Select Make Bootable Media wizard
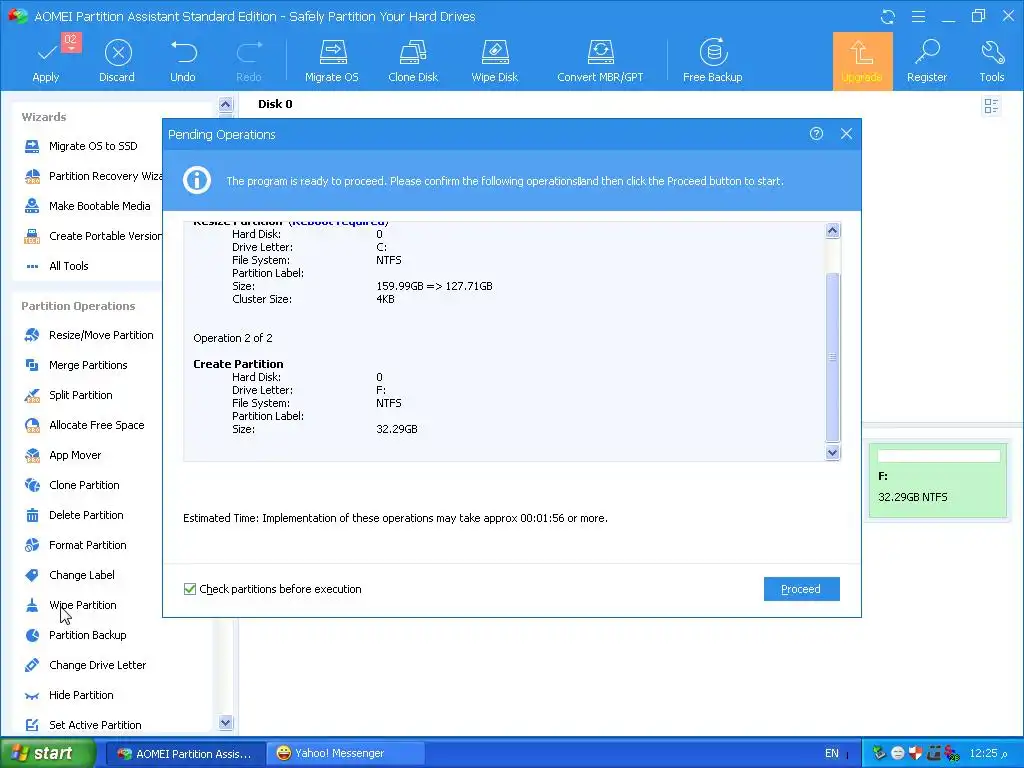The width and height of the screenshot is (1024, 768). [87, 206]
